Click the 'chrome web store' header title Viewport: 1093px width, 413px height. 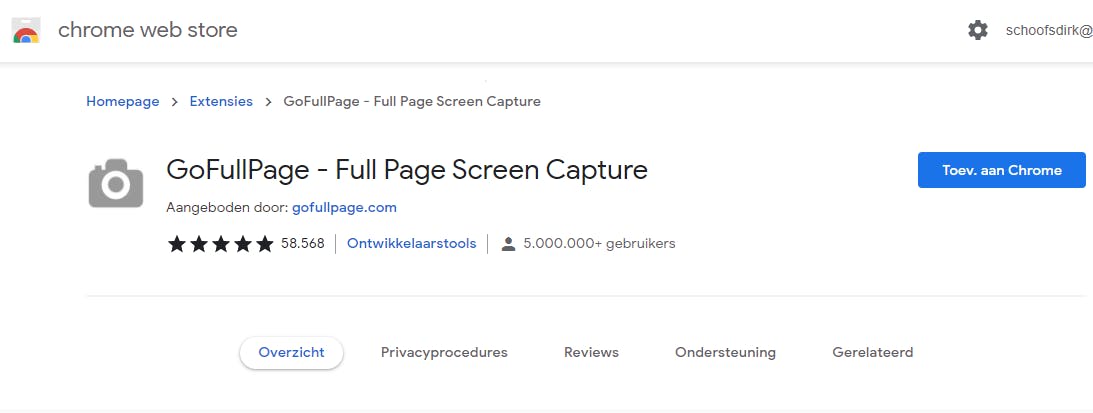point(148,30)
